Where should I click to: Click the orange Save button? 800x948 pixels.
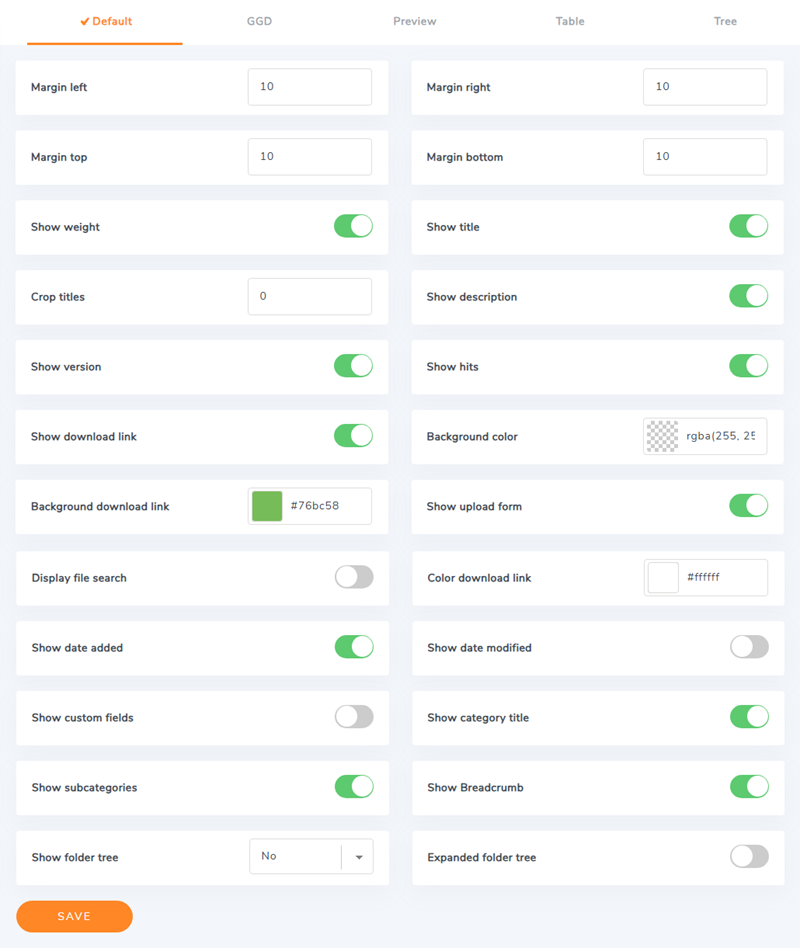click(74, 916)
